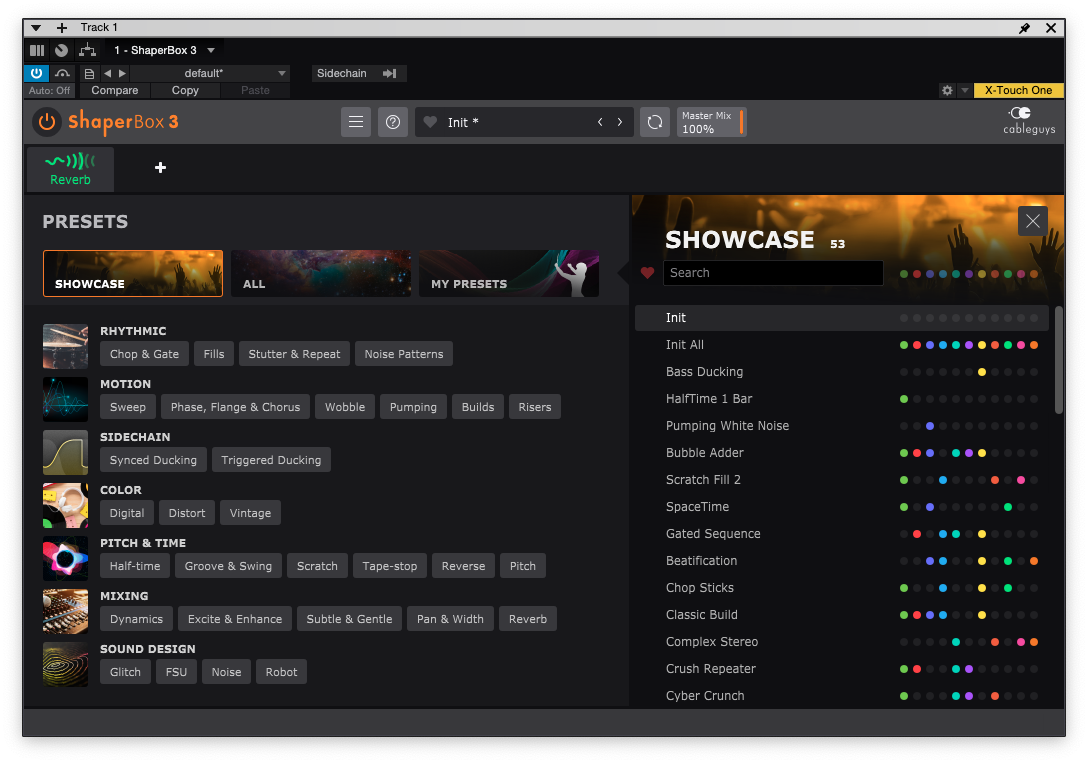Select the Glitch tag

click(x=126, y=672)
